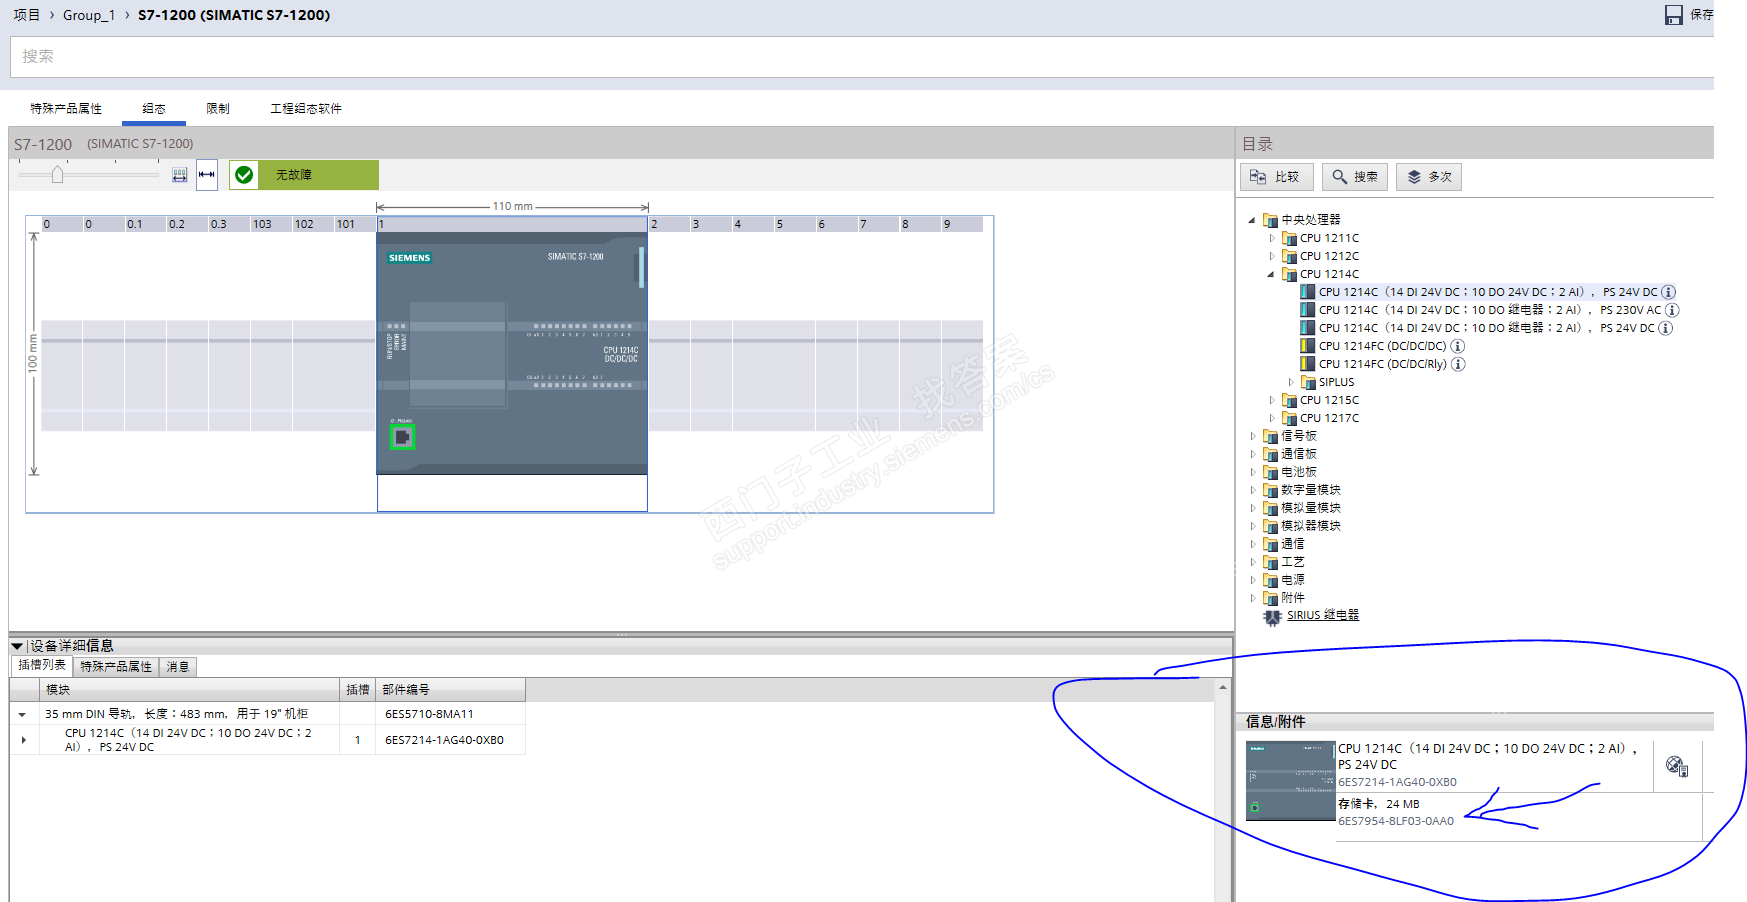Open the 特殊产品属性 top tab
The image size is (1747, 902).
pyautogui.click(x=66, y=109)
